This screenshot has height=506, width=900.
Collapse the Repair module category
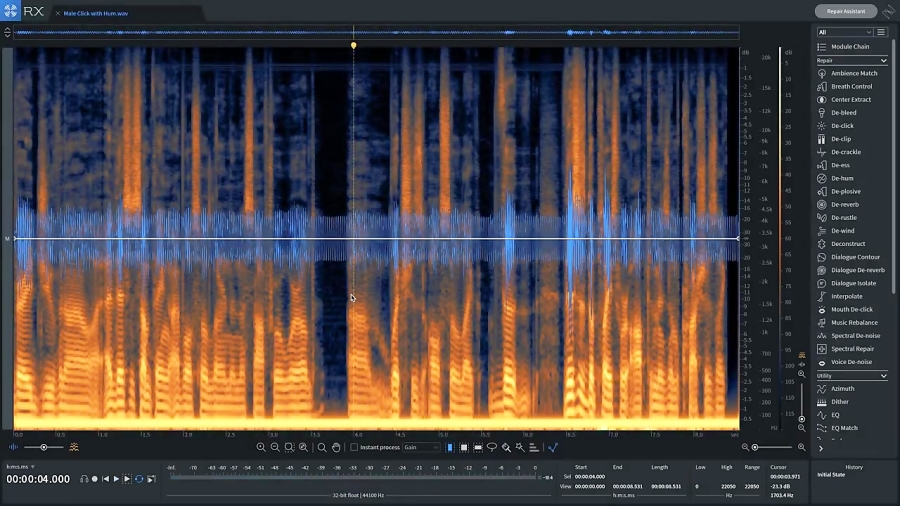[x=883, y=61]
